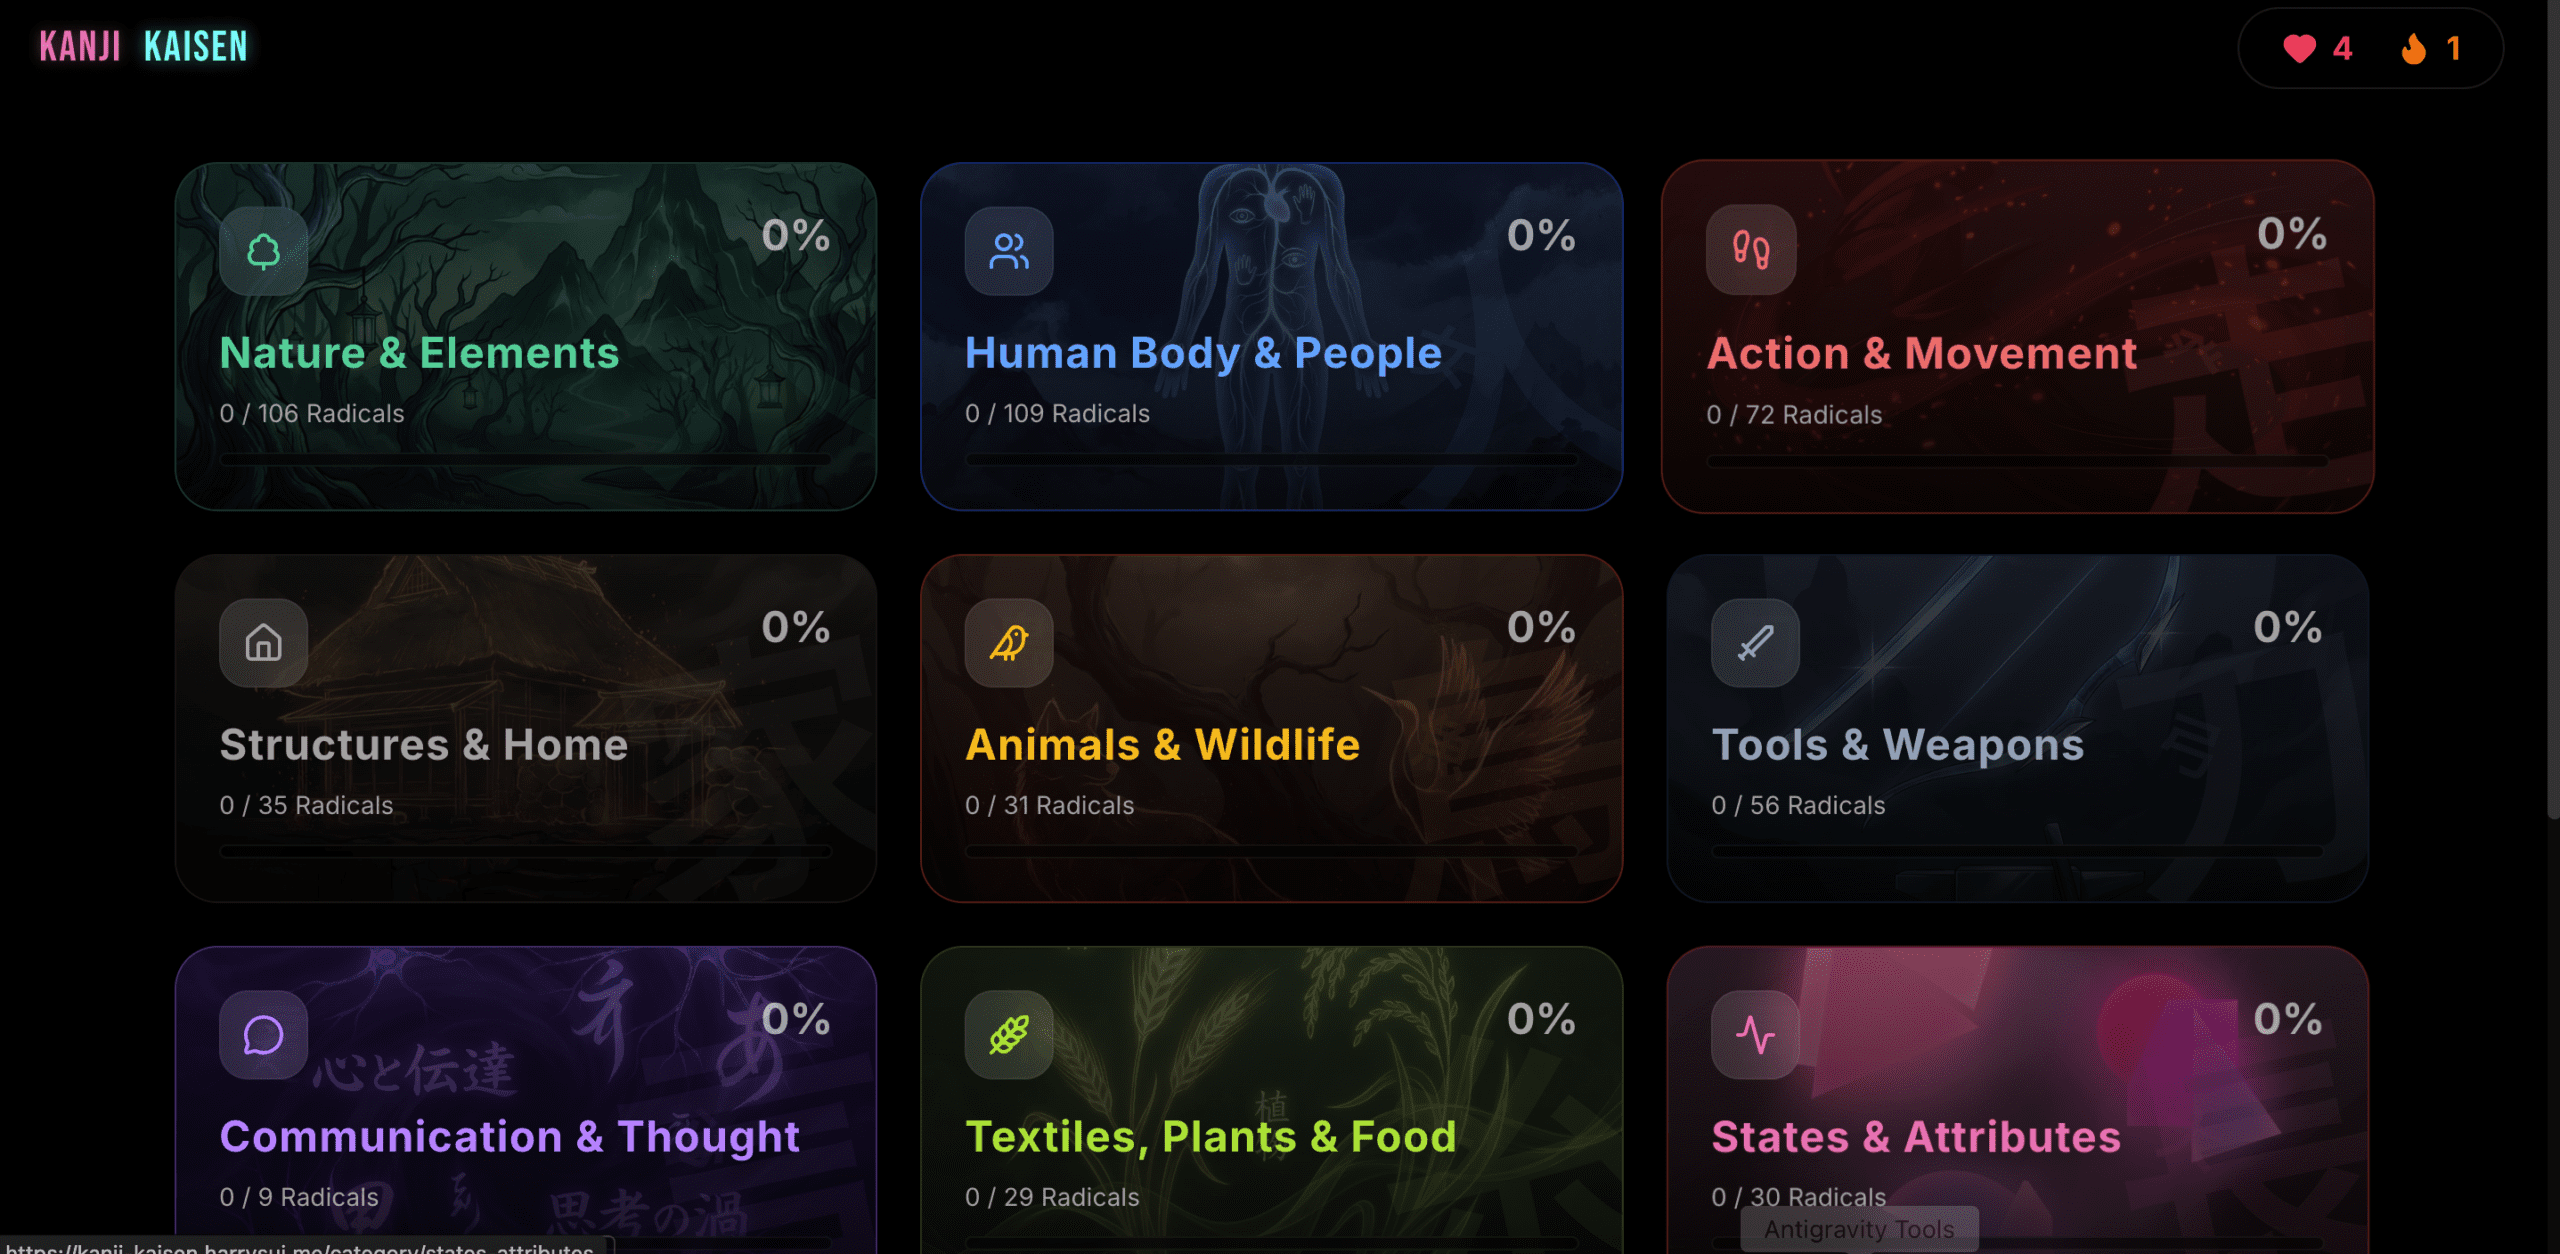Go to Action & Movement category

click(1921, 353)
